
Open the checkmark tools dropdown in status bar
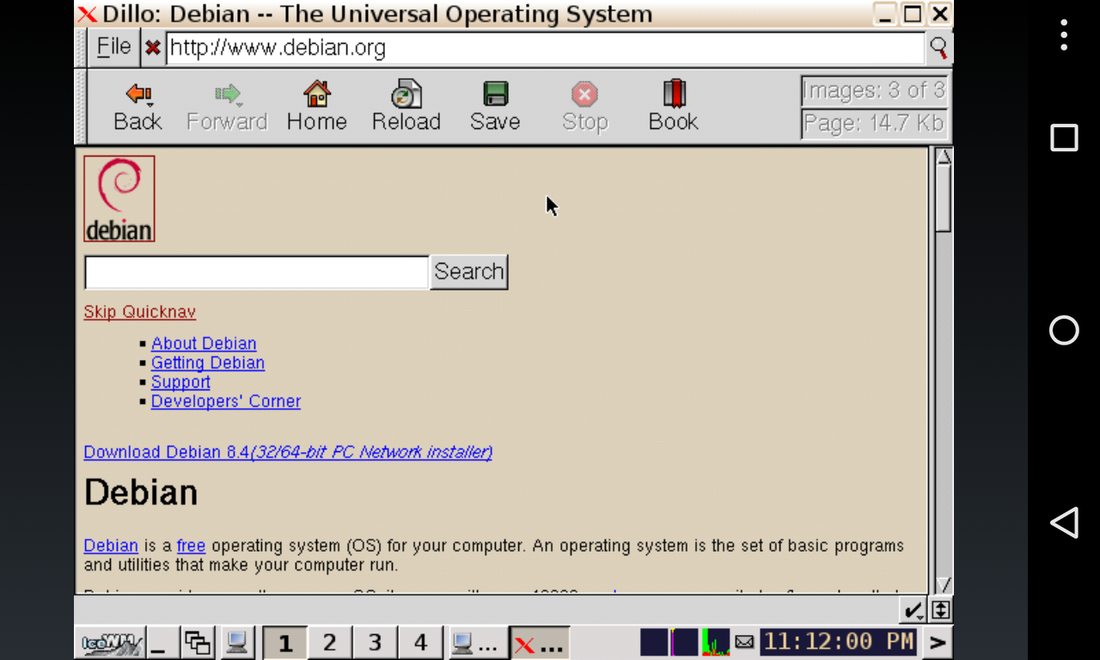point(913,610)
